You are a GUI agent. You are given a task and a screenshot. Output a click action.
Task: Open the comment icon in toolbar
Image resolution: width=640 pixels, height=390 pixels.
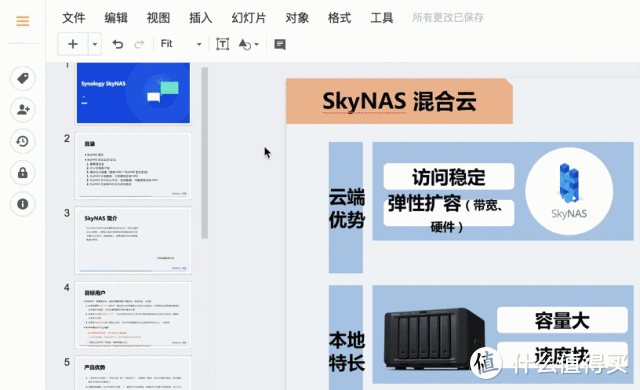(280, 44)
